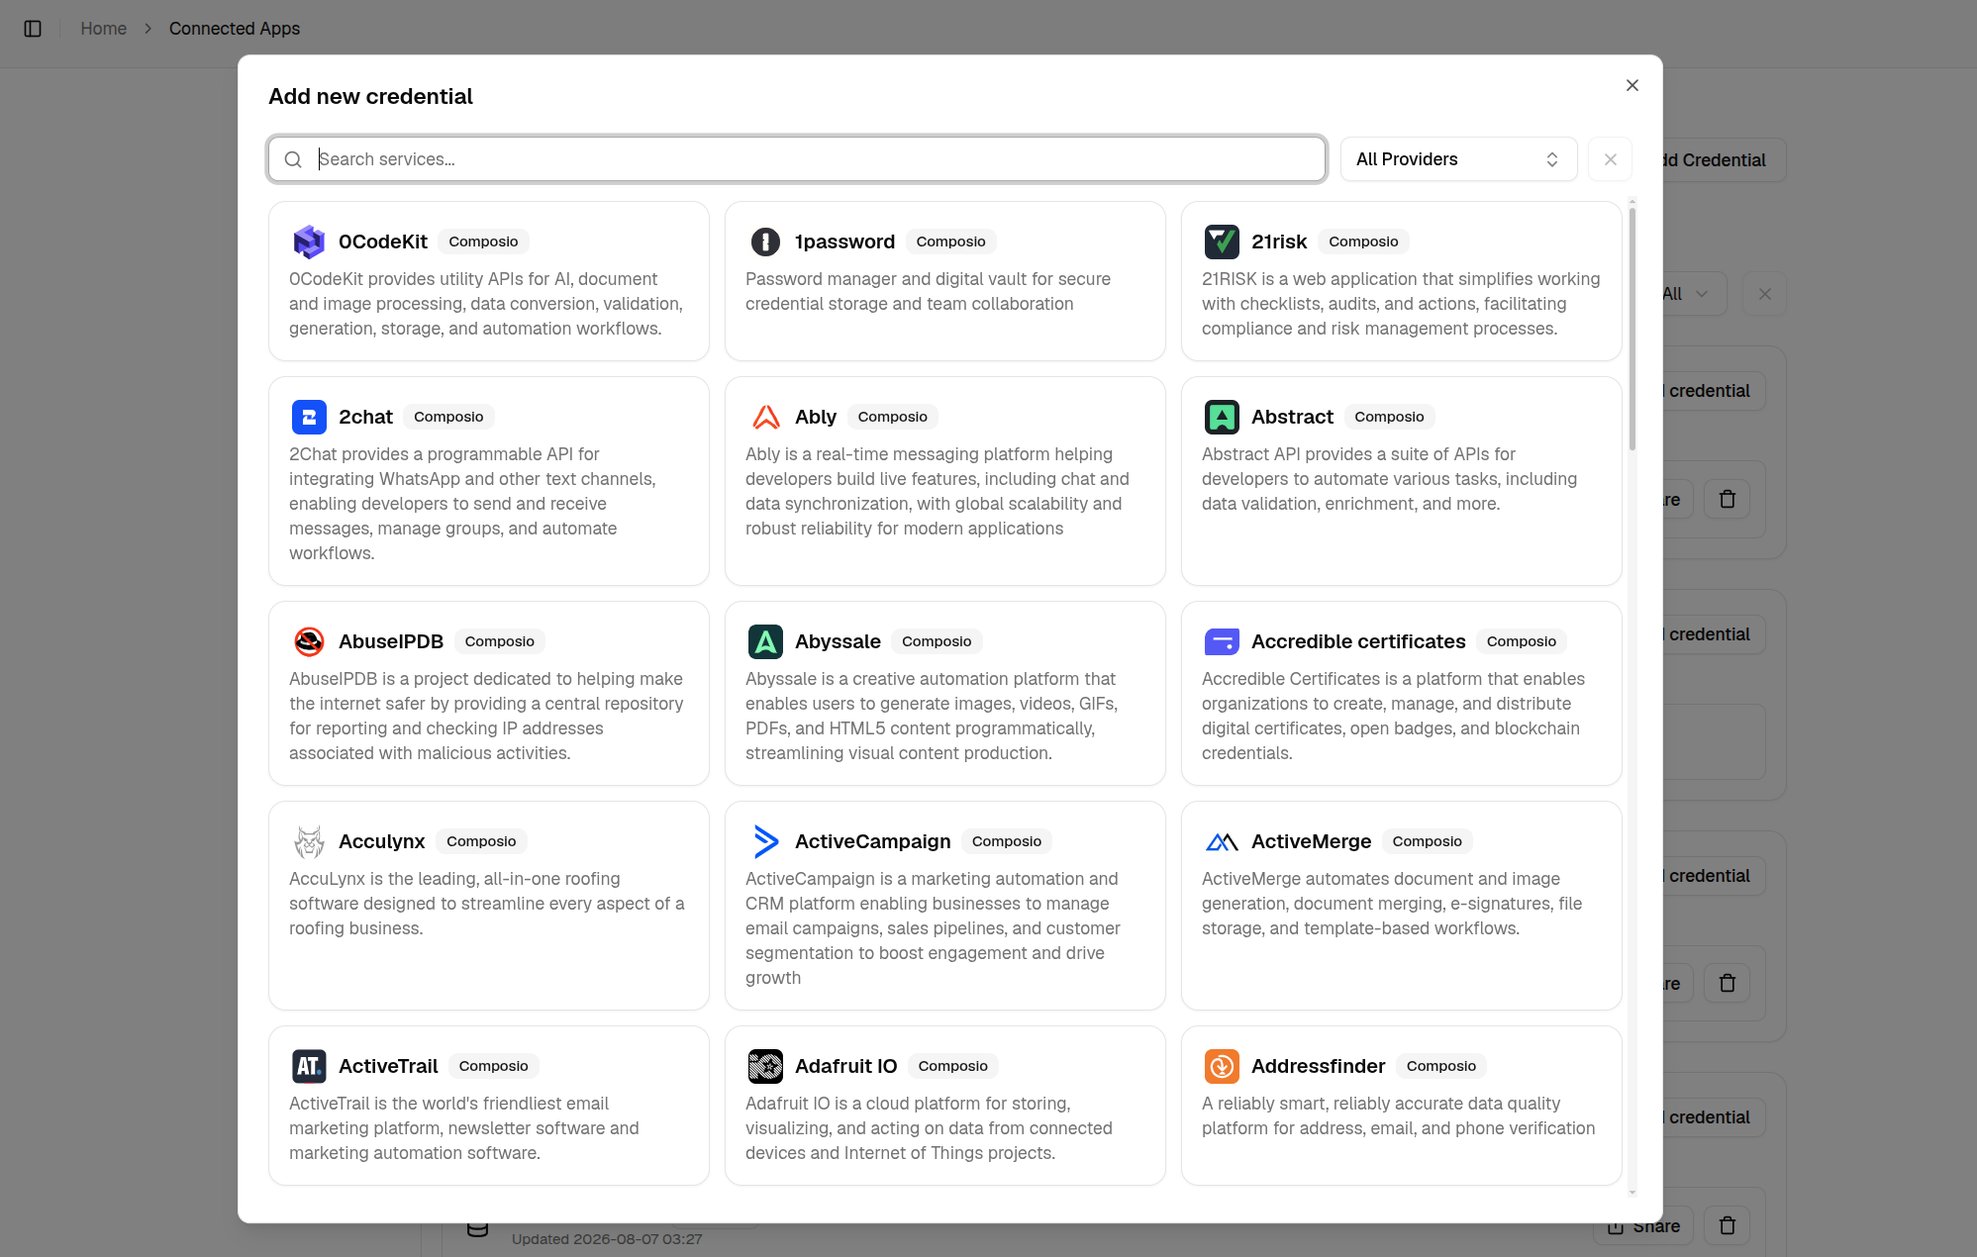The height and width of the screenshot is (1257, 1977).
Task: Click the ActiveCampaign arrow logo icon
Action: [x=765, y=842]
